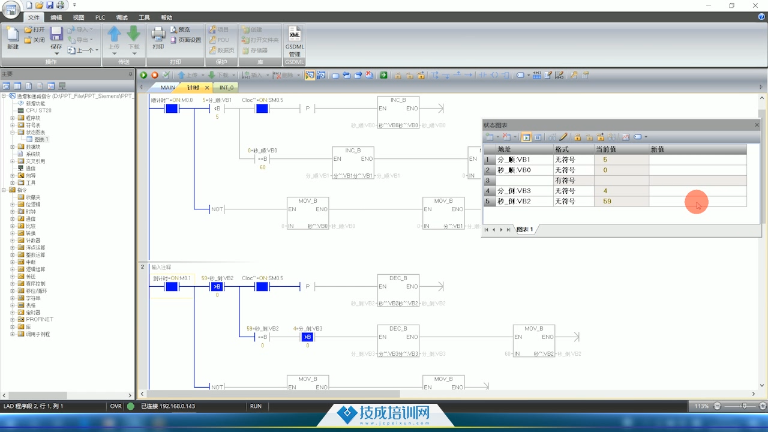
Task: Click the toggle bookmark icon
Action: [x=336, y=75]
